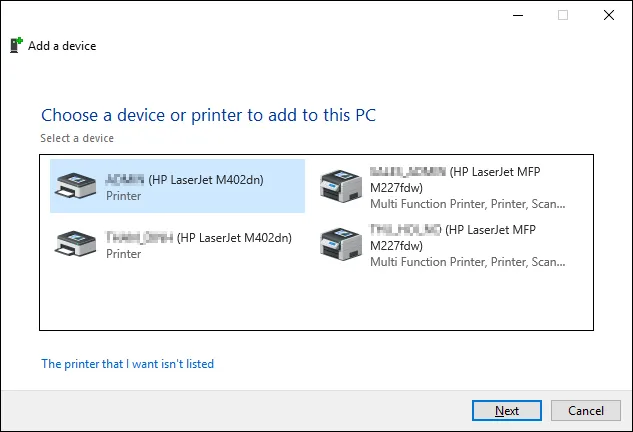
Task: Select the highlighted ADMIN LaserJet M402dn name
Action: 198,180
